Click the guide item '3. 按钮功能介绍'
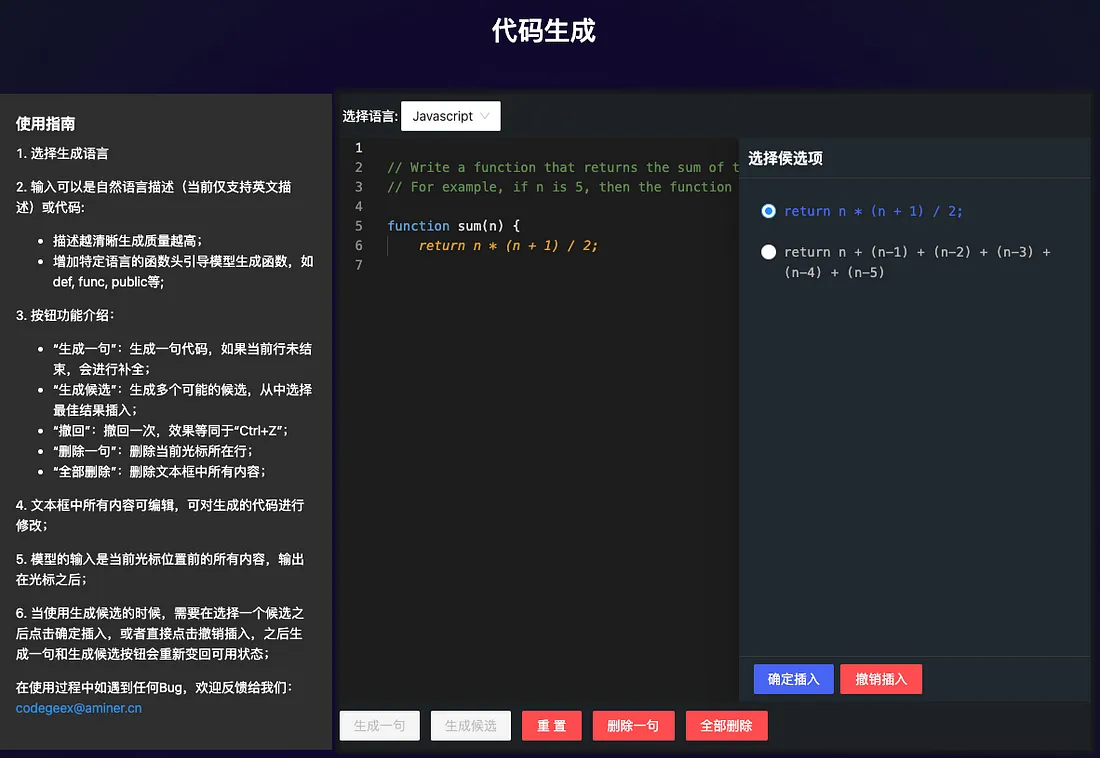The height and width of the screenshot is (758, 1100). point(65,315)
